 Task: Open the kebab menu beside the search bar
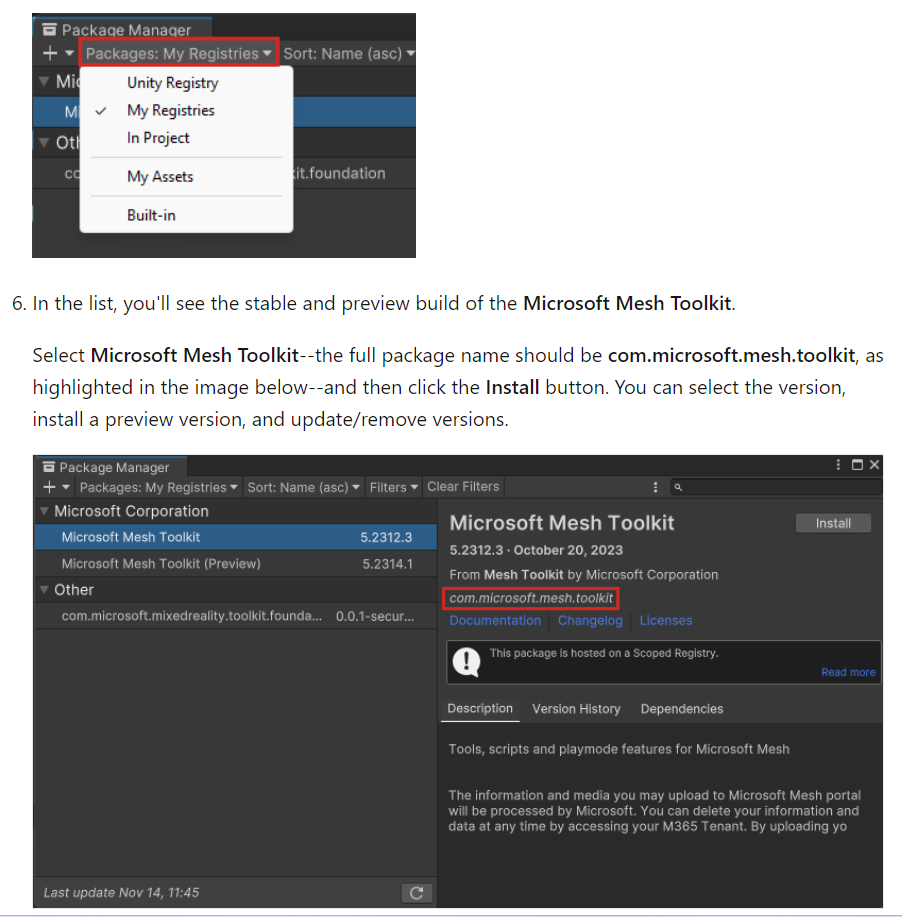coord(656,487)
